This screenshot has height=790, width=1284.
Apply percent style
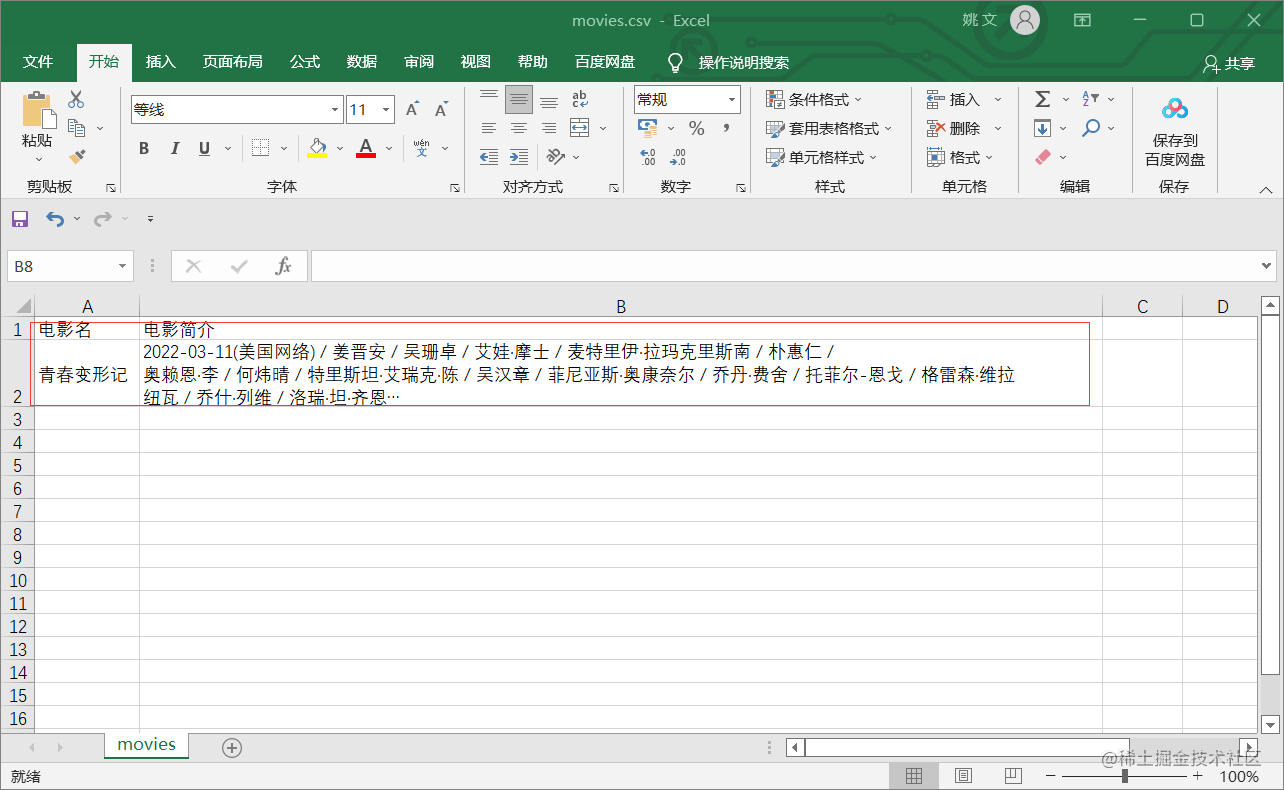tap(697, 128)
